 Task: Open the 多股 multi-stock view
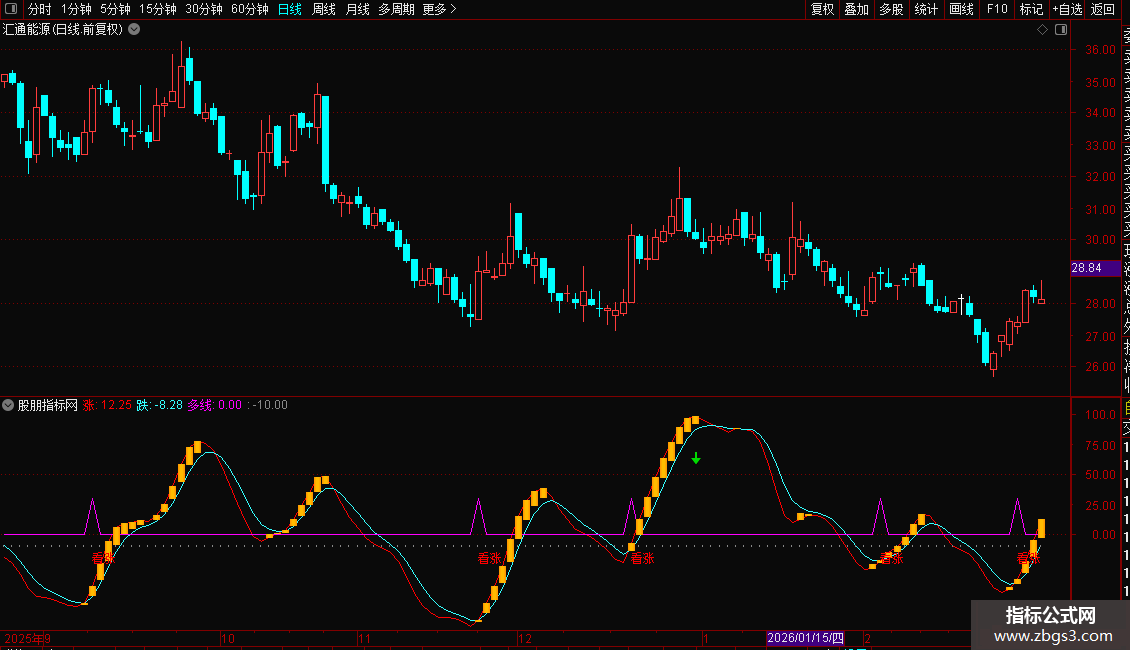click(x=891, y=9)
